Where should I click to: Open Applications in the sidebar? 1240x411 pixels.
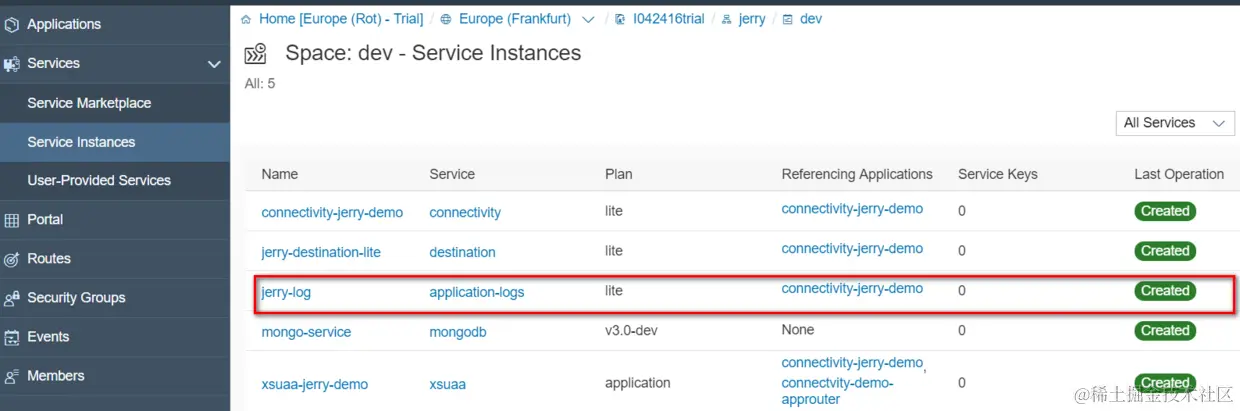pos(64,24)
